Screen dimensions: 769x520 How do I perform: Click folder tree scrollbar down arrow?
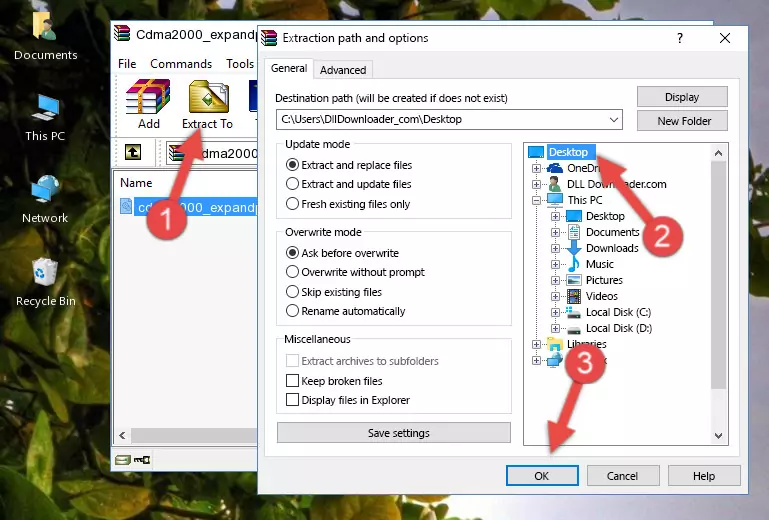pos(718,436)
